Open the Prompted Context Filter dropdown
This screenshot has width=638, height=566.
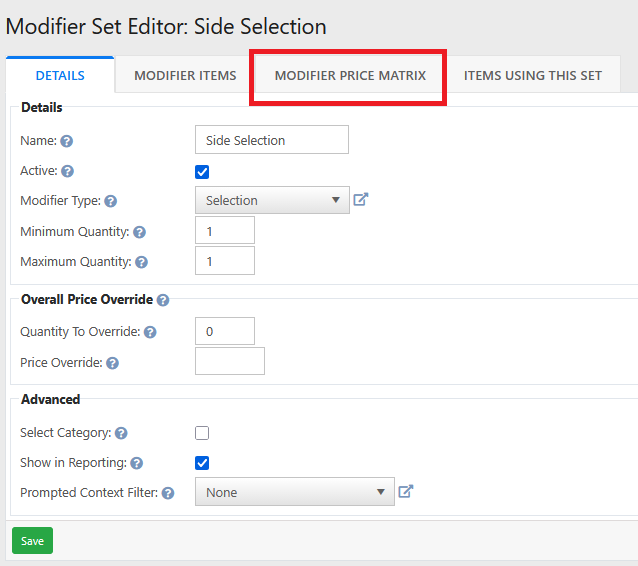[295, 492]
